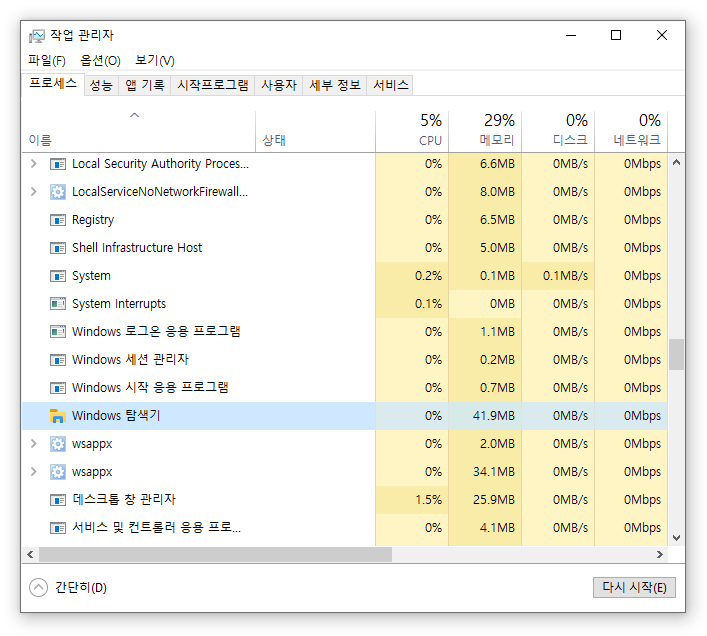
Task: Click the 1.5% CPU value
Action: [428, 499]
